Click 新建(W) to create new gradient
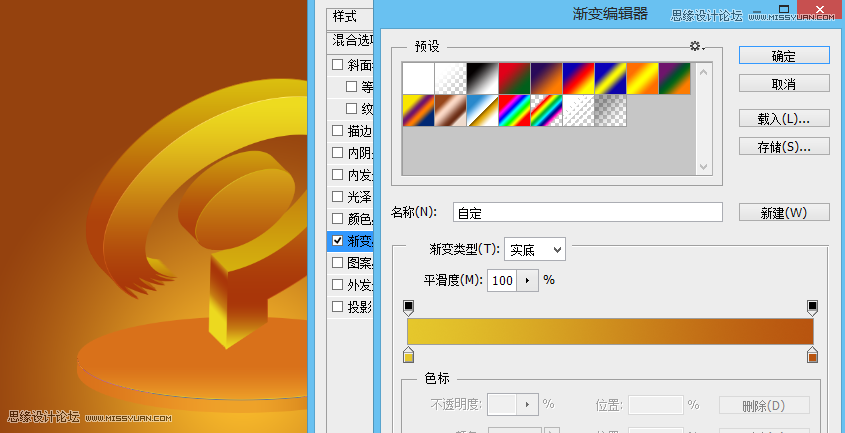Screen dimensions: 845x433 click(x=784, y=212)
